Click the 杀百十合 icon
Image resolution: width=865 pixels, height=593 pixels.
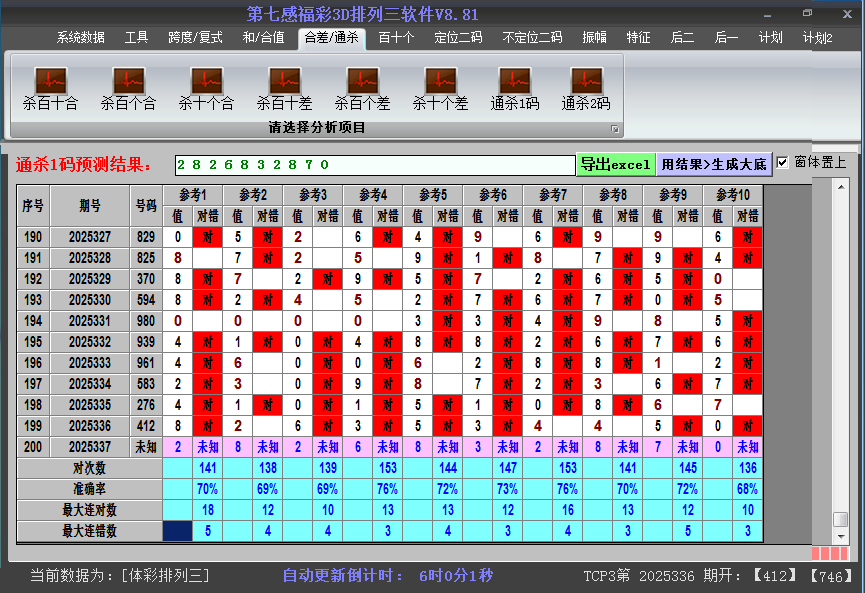(50, 89)
